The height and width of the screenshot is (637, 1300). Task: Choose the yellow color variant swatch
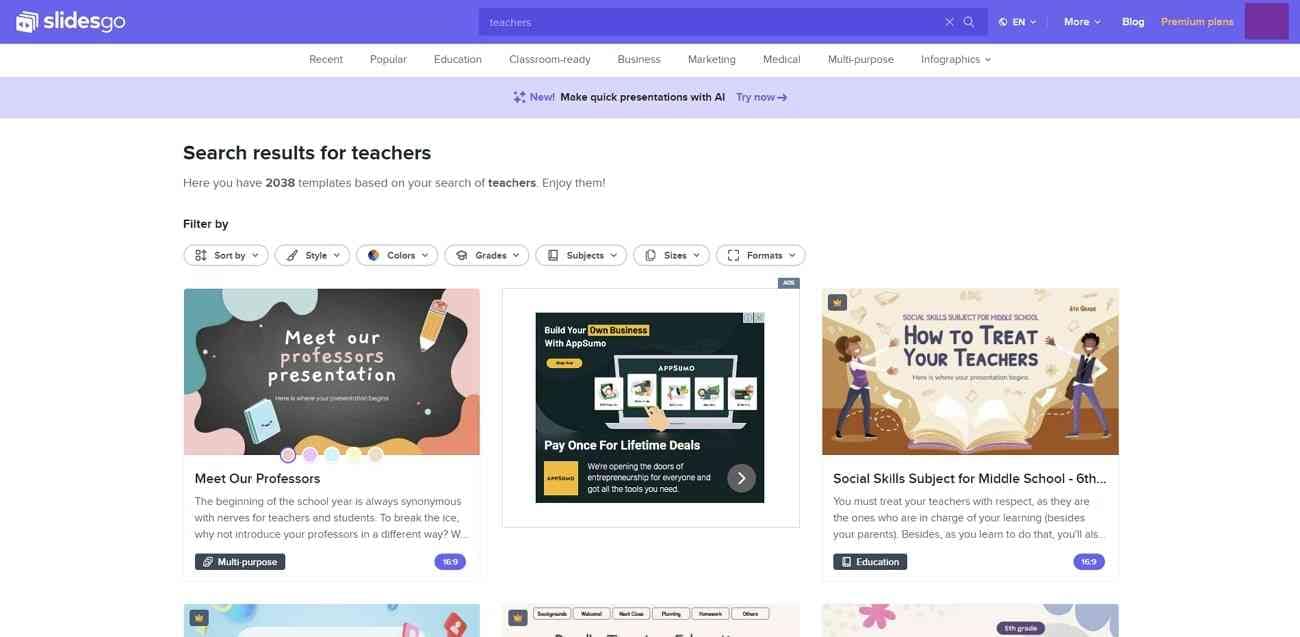coord(354,455)
